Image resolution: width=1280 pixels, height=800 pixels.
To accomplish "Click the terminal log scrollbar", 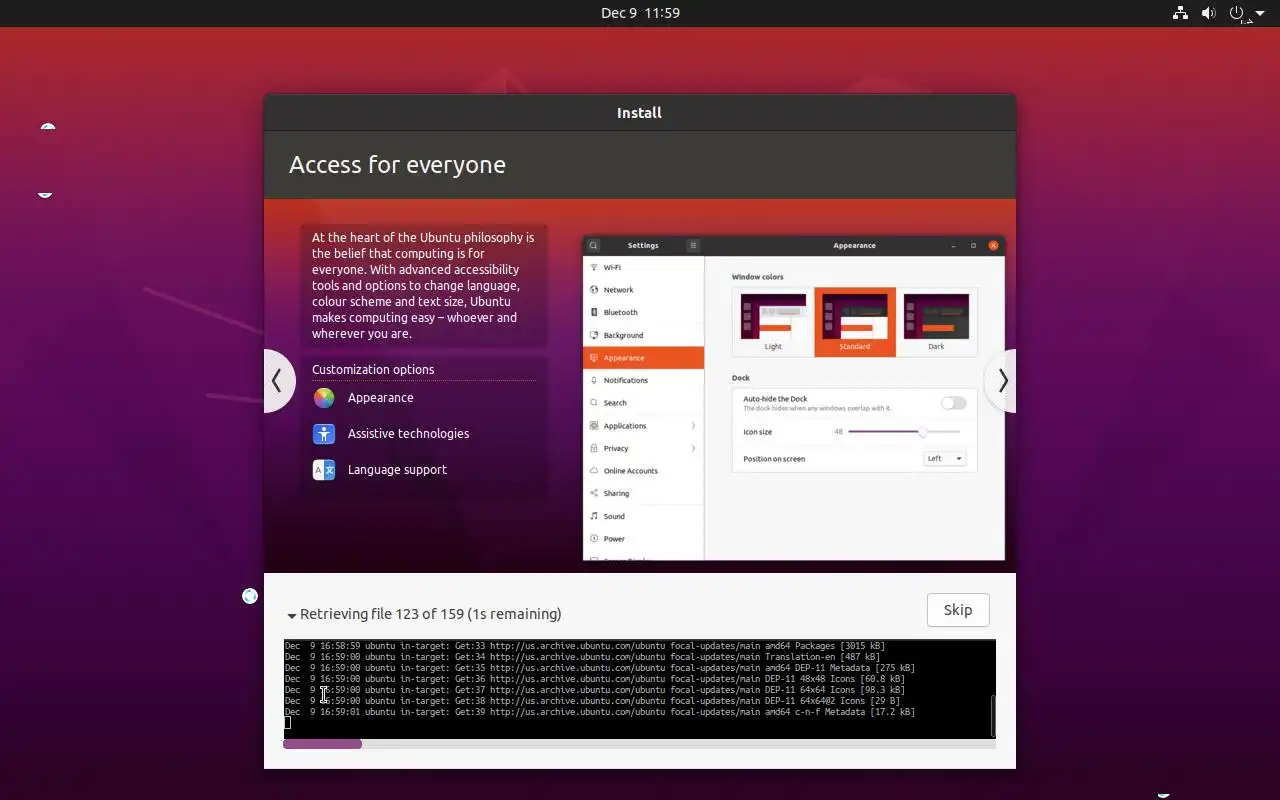I will click(992, 715).
